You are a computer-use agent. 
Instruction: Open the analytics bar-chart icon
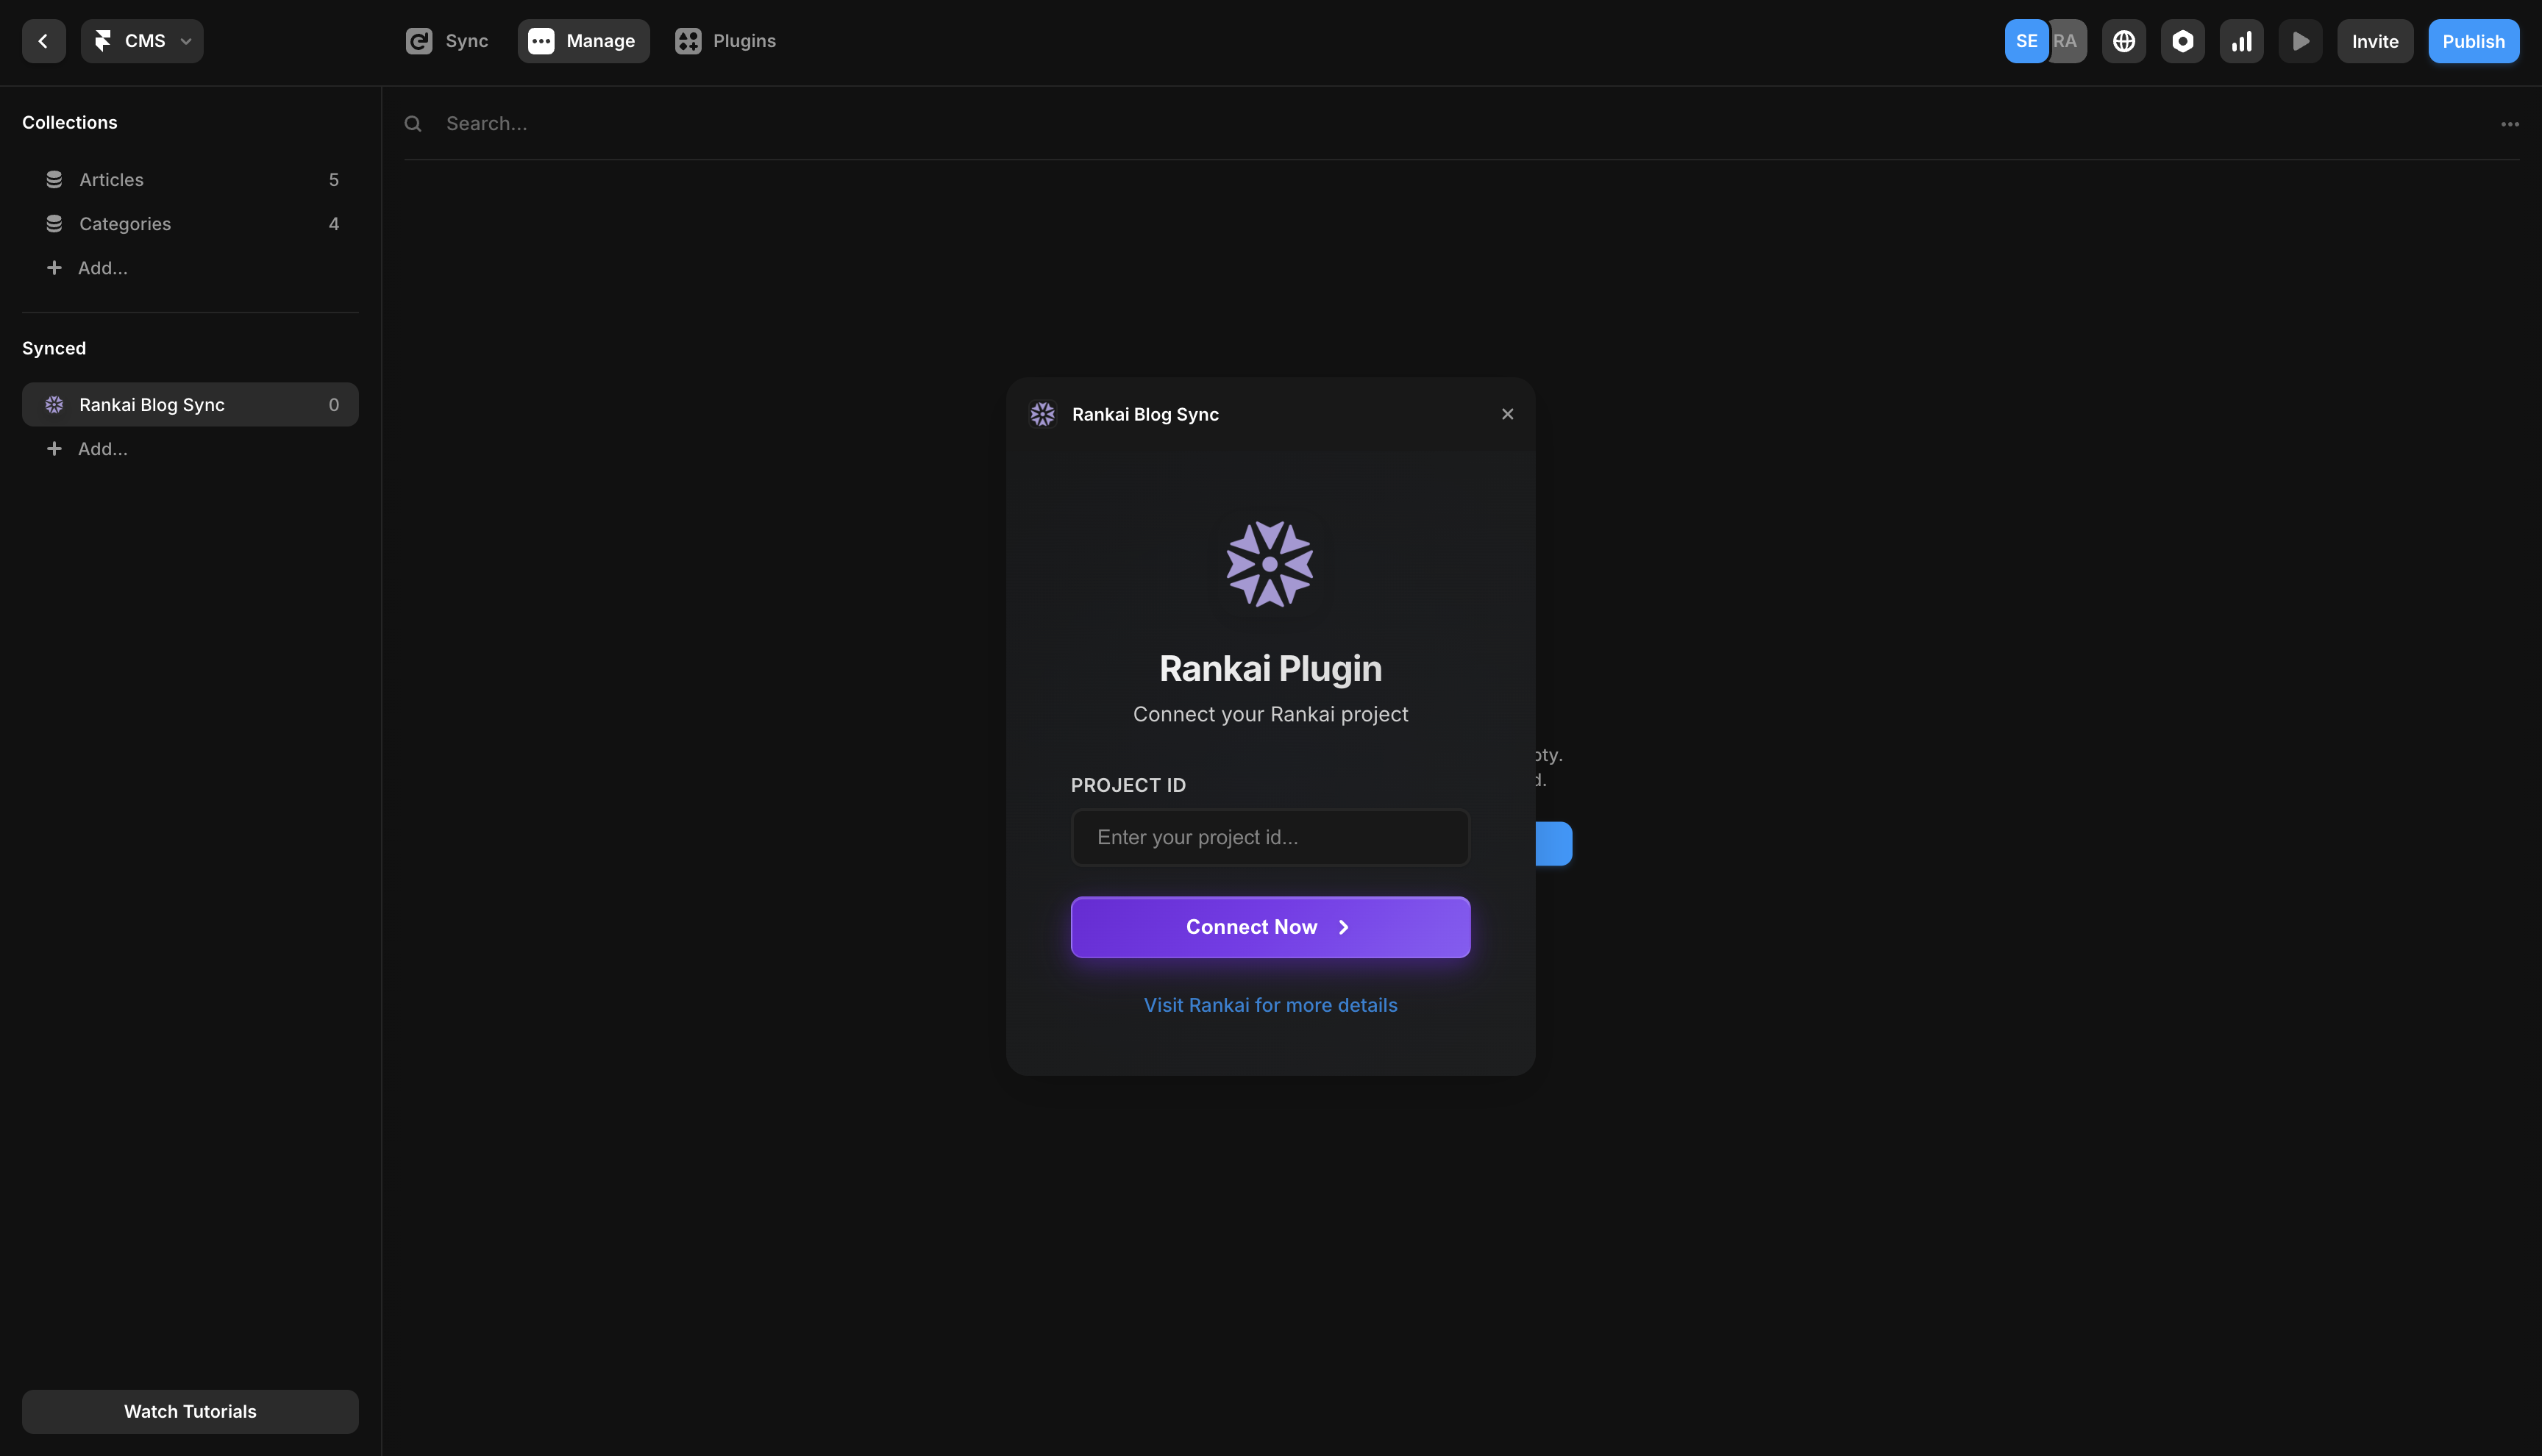pos(2242,41)
